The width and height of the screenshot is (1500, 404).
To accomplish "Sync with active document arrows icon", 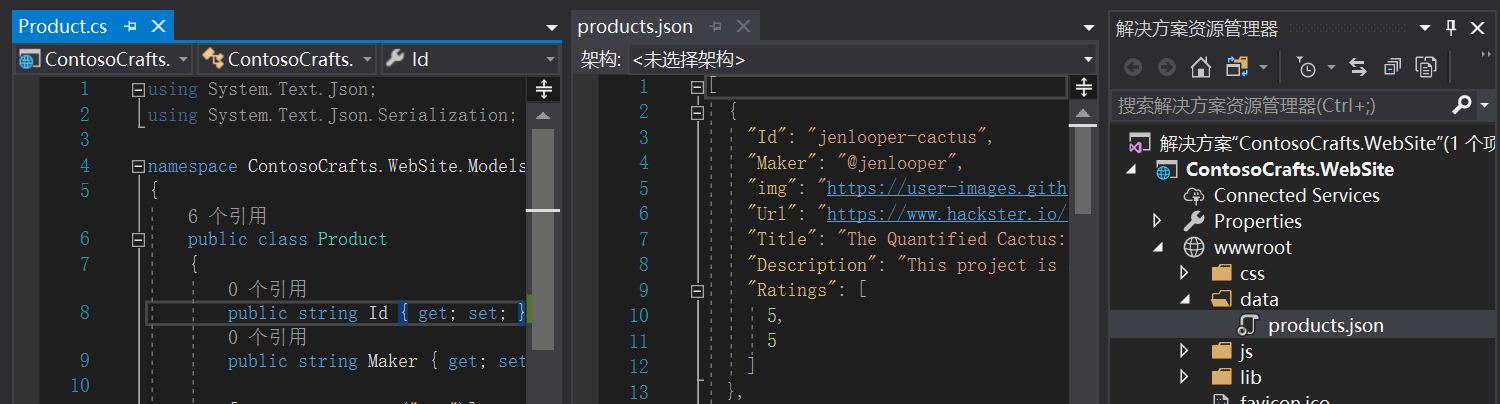I will point(1358,67).
